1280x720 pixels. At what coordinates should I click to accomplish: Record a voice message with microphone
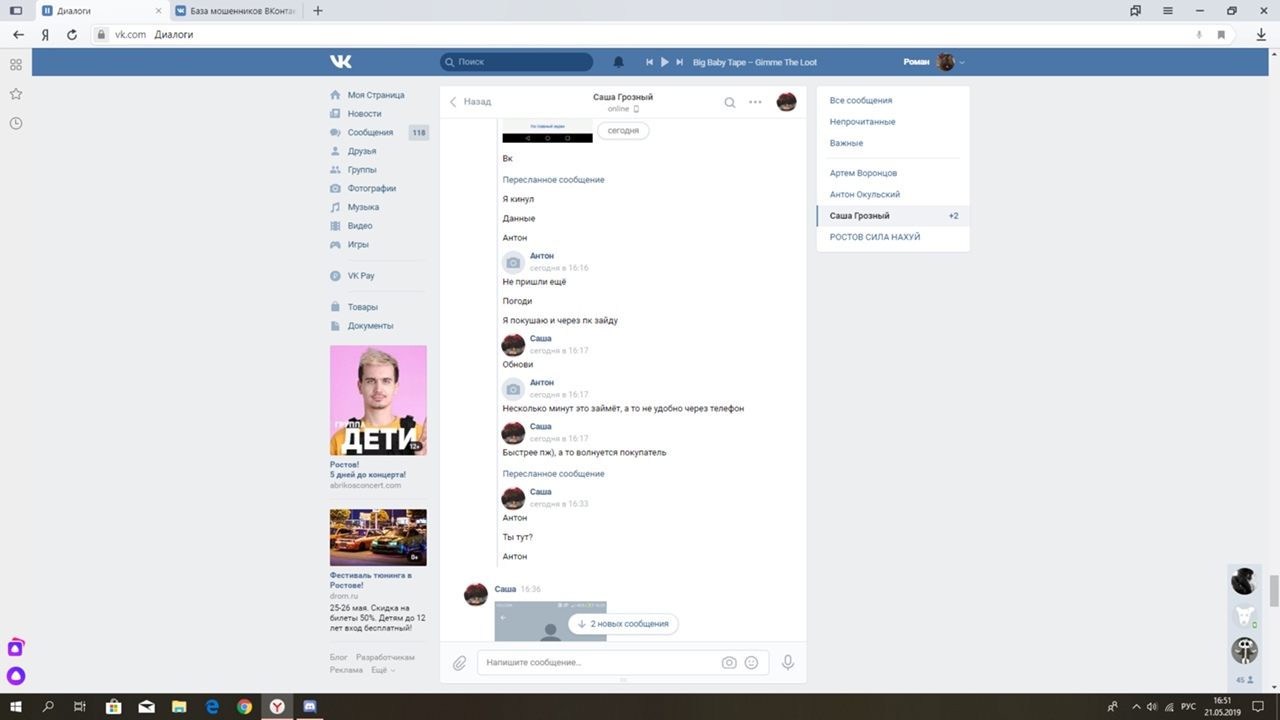click(788, 662)
